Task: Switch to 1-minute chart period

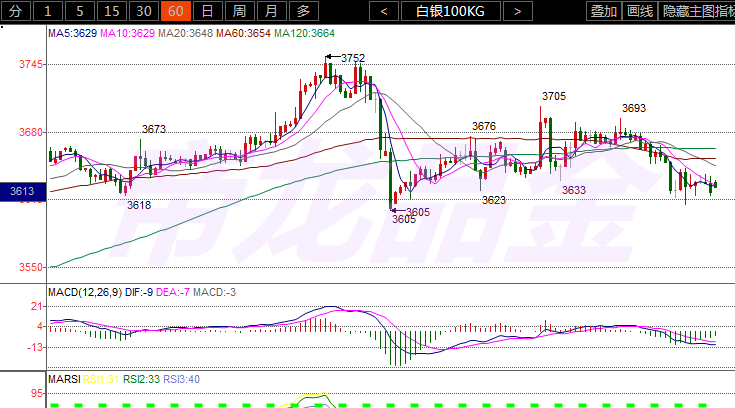Action: (50, 12)
